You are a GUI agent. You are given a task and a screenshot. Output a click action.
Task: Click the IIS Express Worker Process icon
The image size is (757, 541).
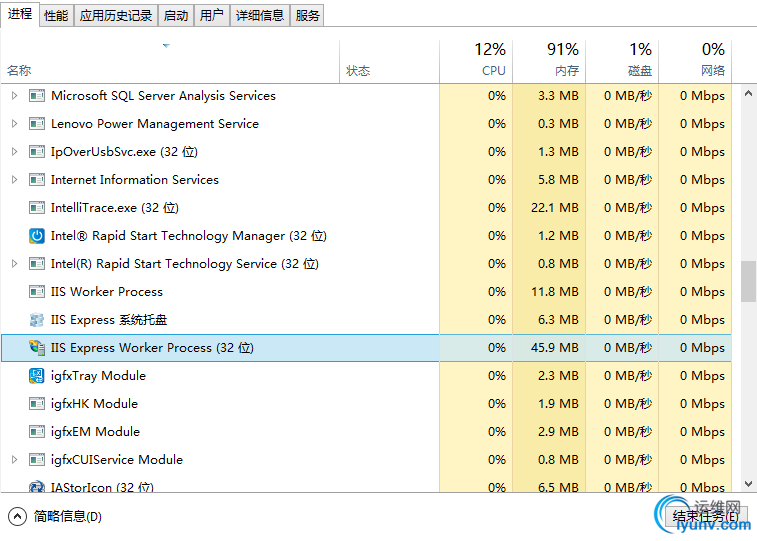(x=37, y=348)
